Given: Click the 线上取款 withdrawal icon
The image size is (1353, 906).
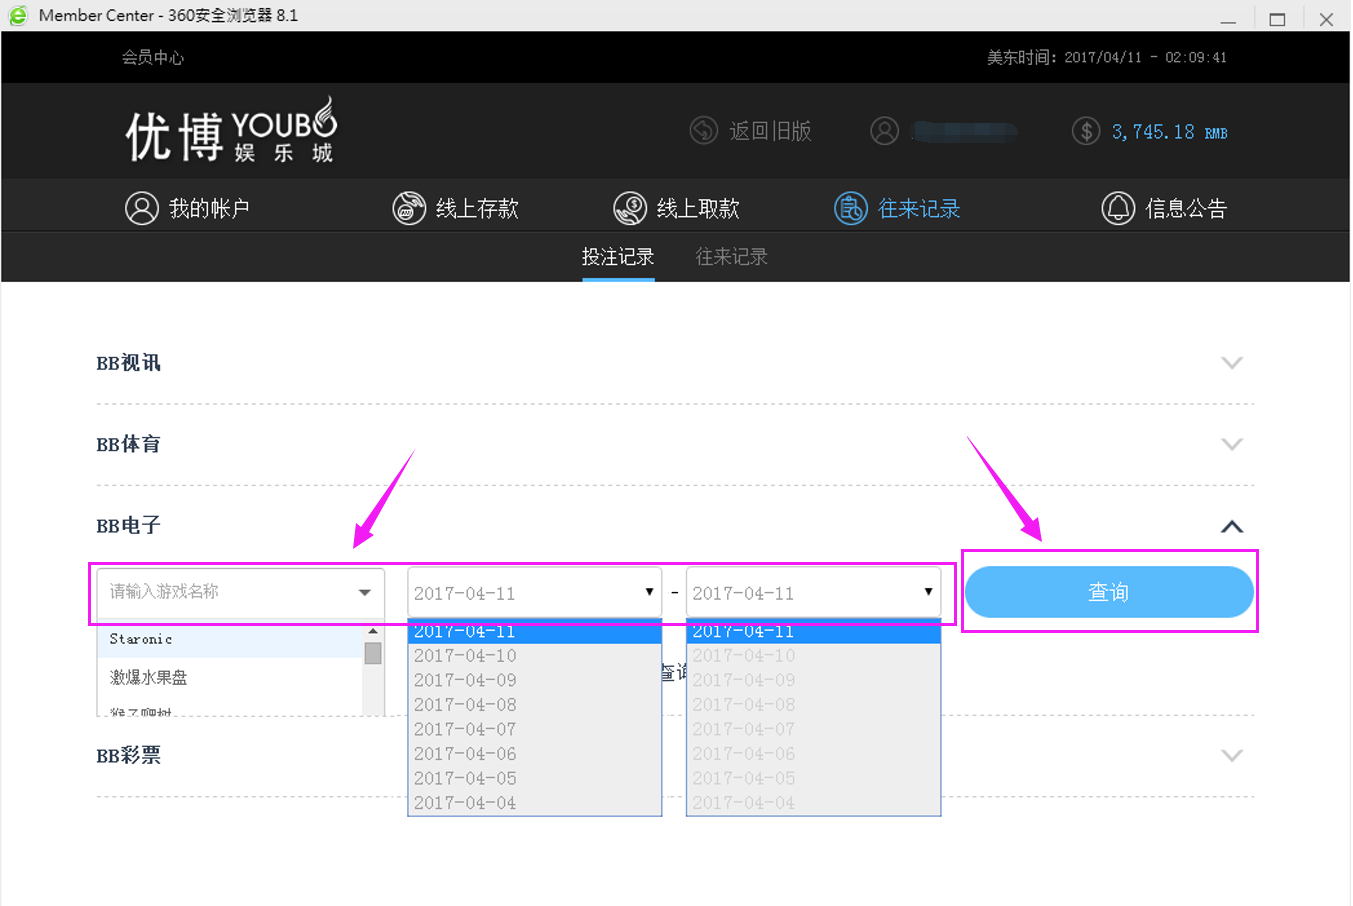Looking at the screenshot, I should pyautogui.click(x=630, y=208).
